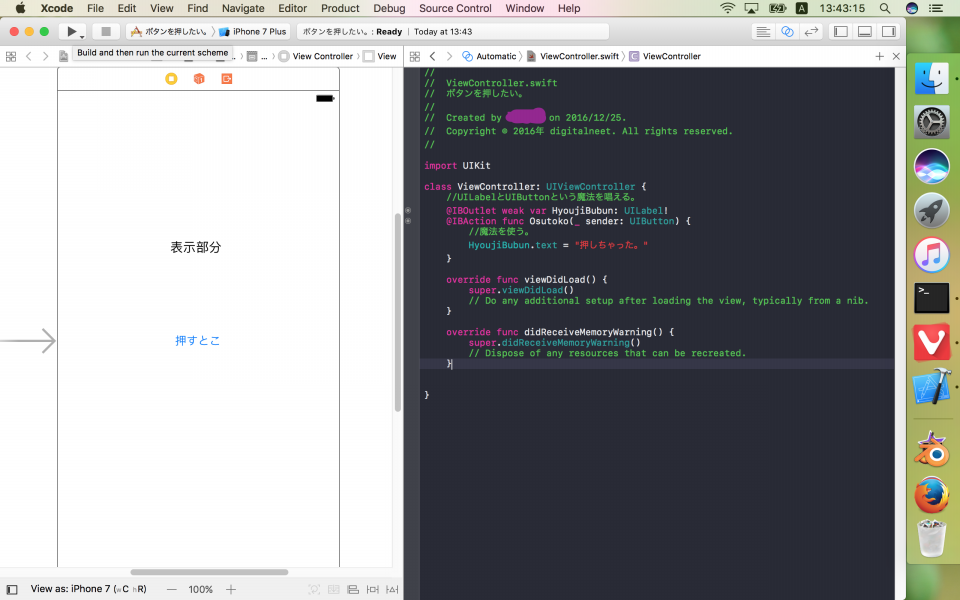Select the yellow View Controller dock icon

coord(171,78)
